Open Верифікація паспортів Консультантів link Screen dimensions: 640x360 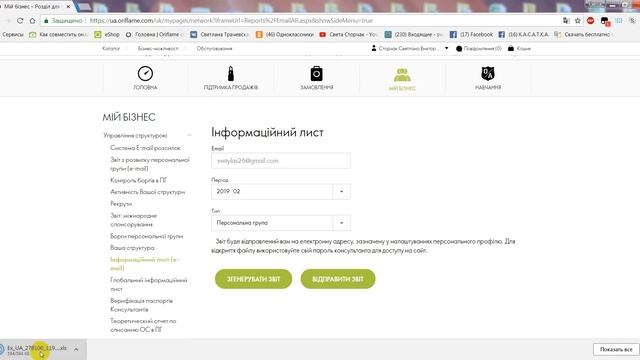coord(142,305)
